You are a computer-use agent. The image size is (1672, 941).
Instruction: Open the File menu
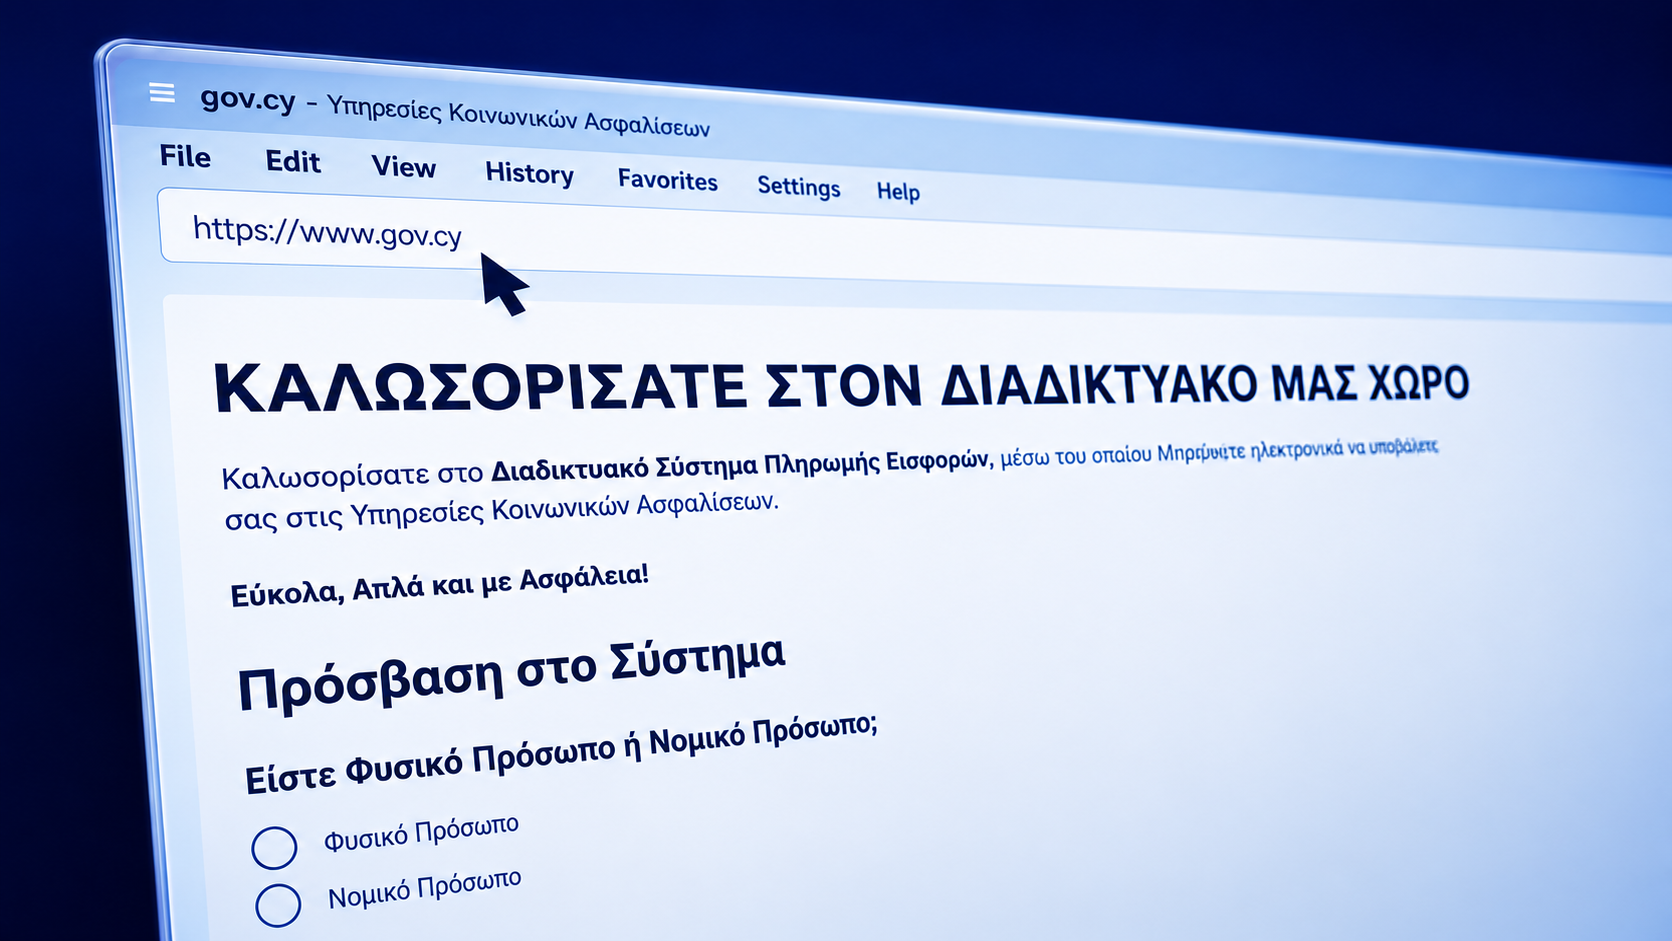click(185, 157)
